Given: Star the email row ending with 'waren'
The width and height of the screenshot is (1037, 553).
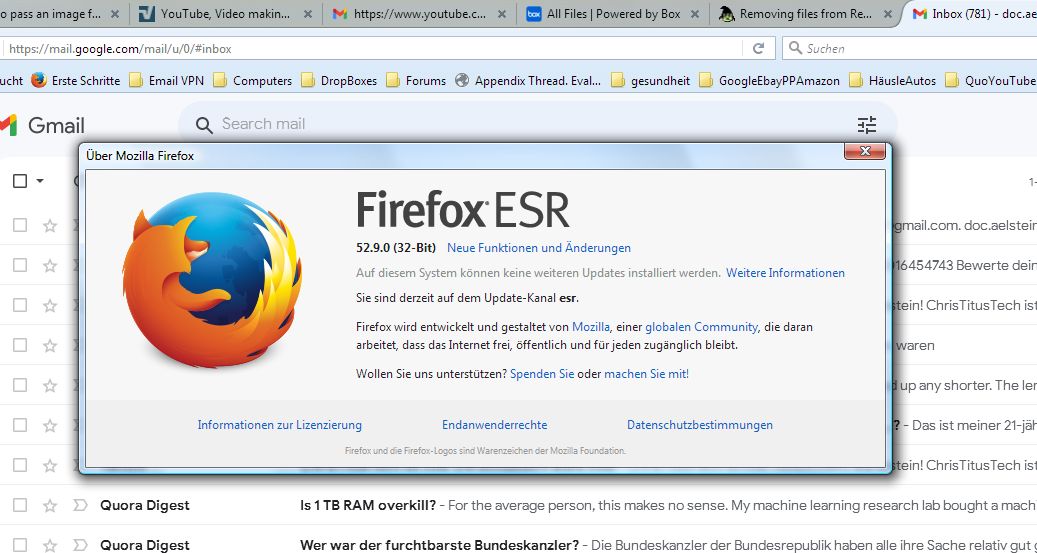Looking at the screenshot, I should point(50,345).
